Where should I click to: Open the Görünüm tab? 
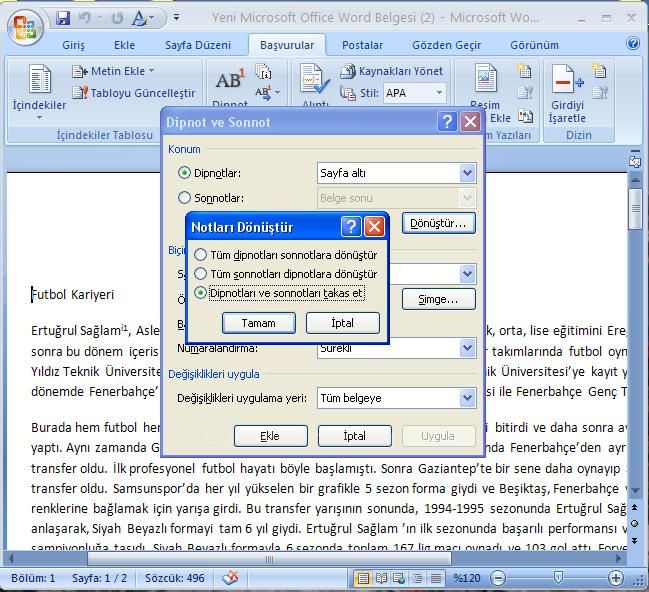[x=534, y=45]
